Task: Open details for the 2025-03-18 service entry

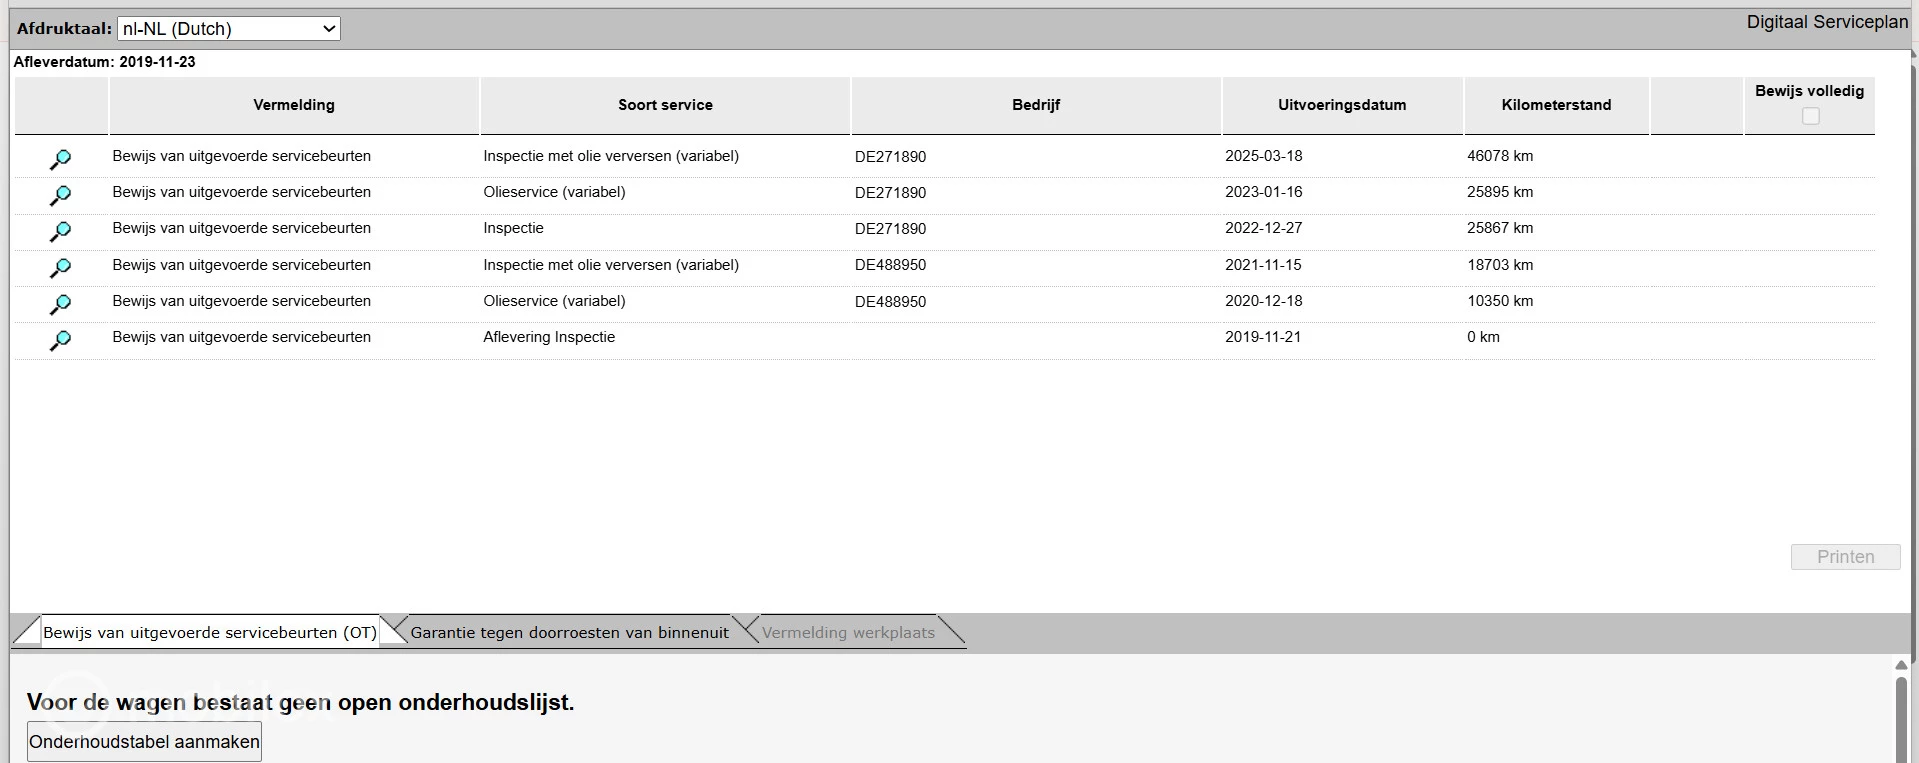Action: pos(60,158)
